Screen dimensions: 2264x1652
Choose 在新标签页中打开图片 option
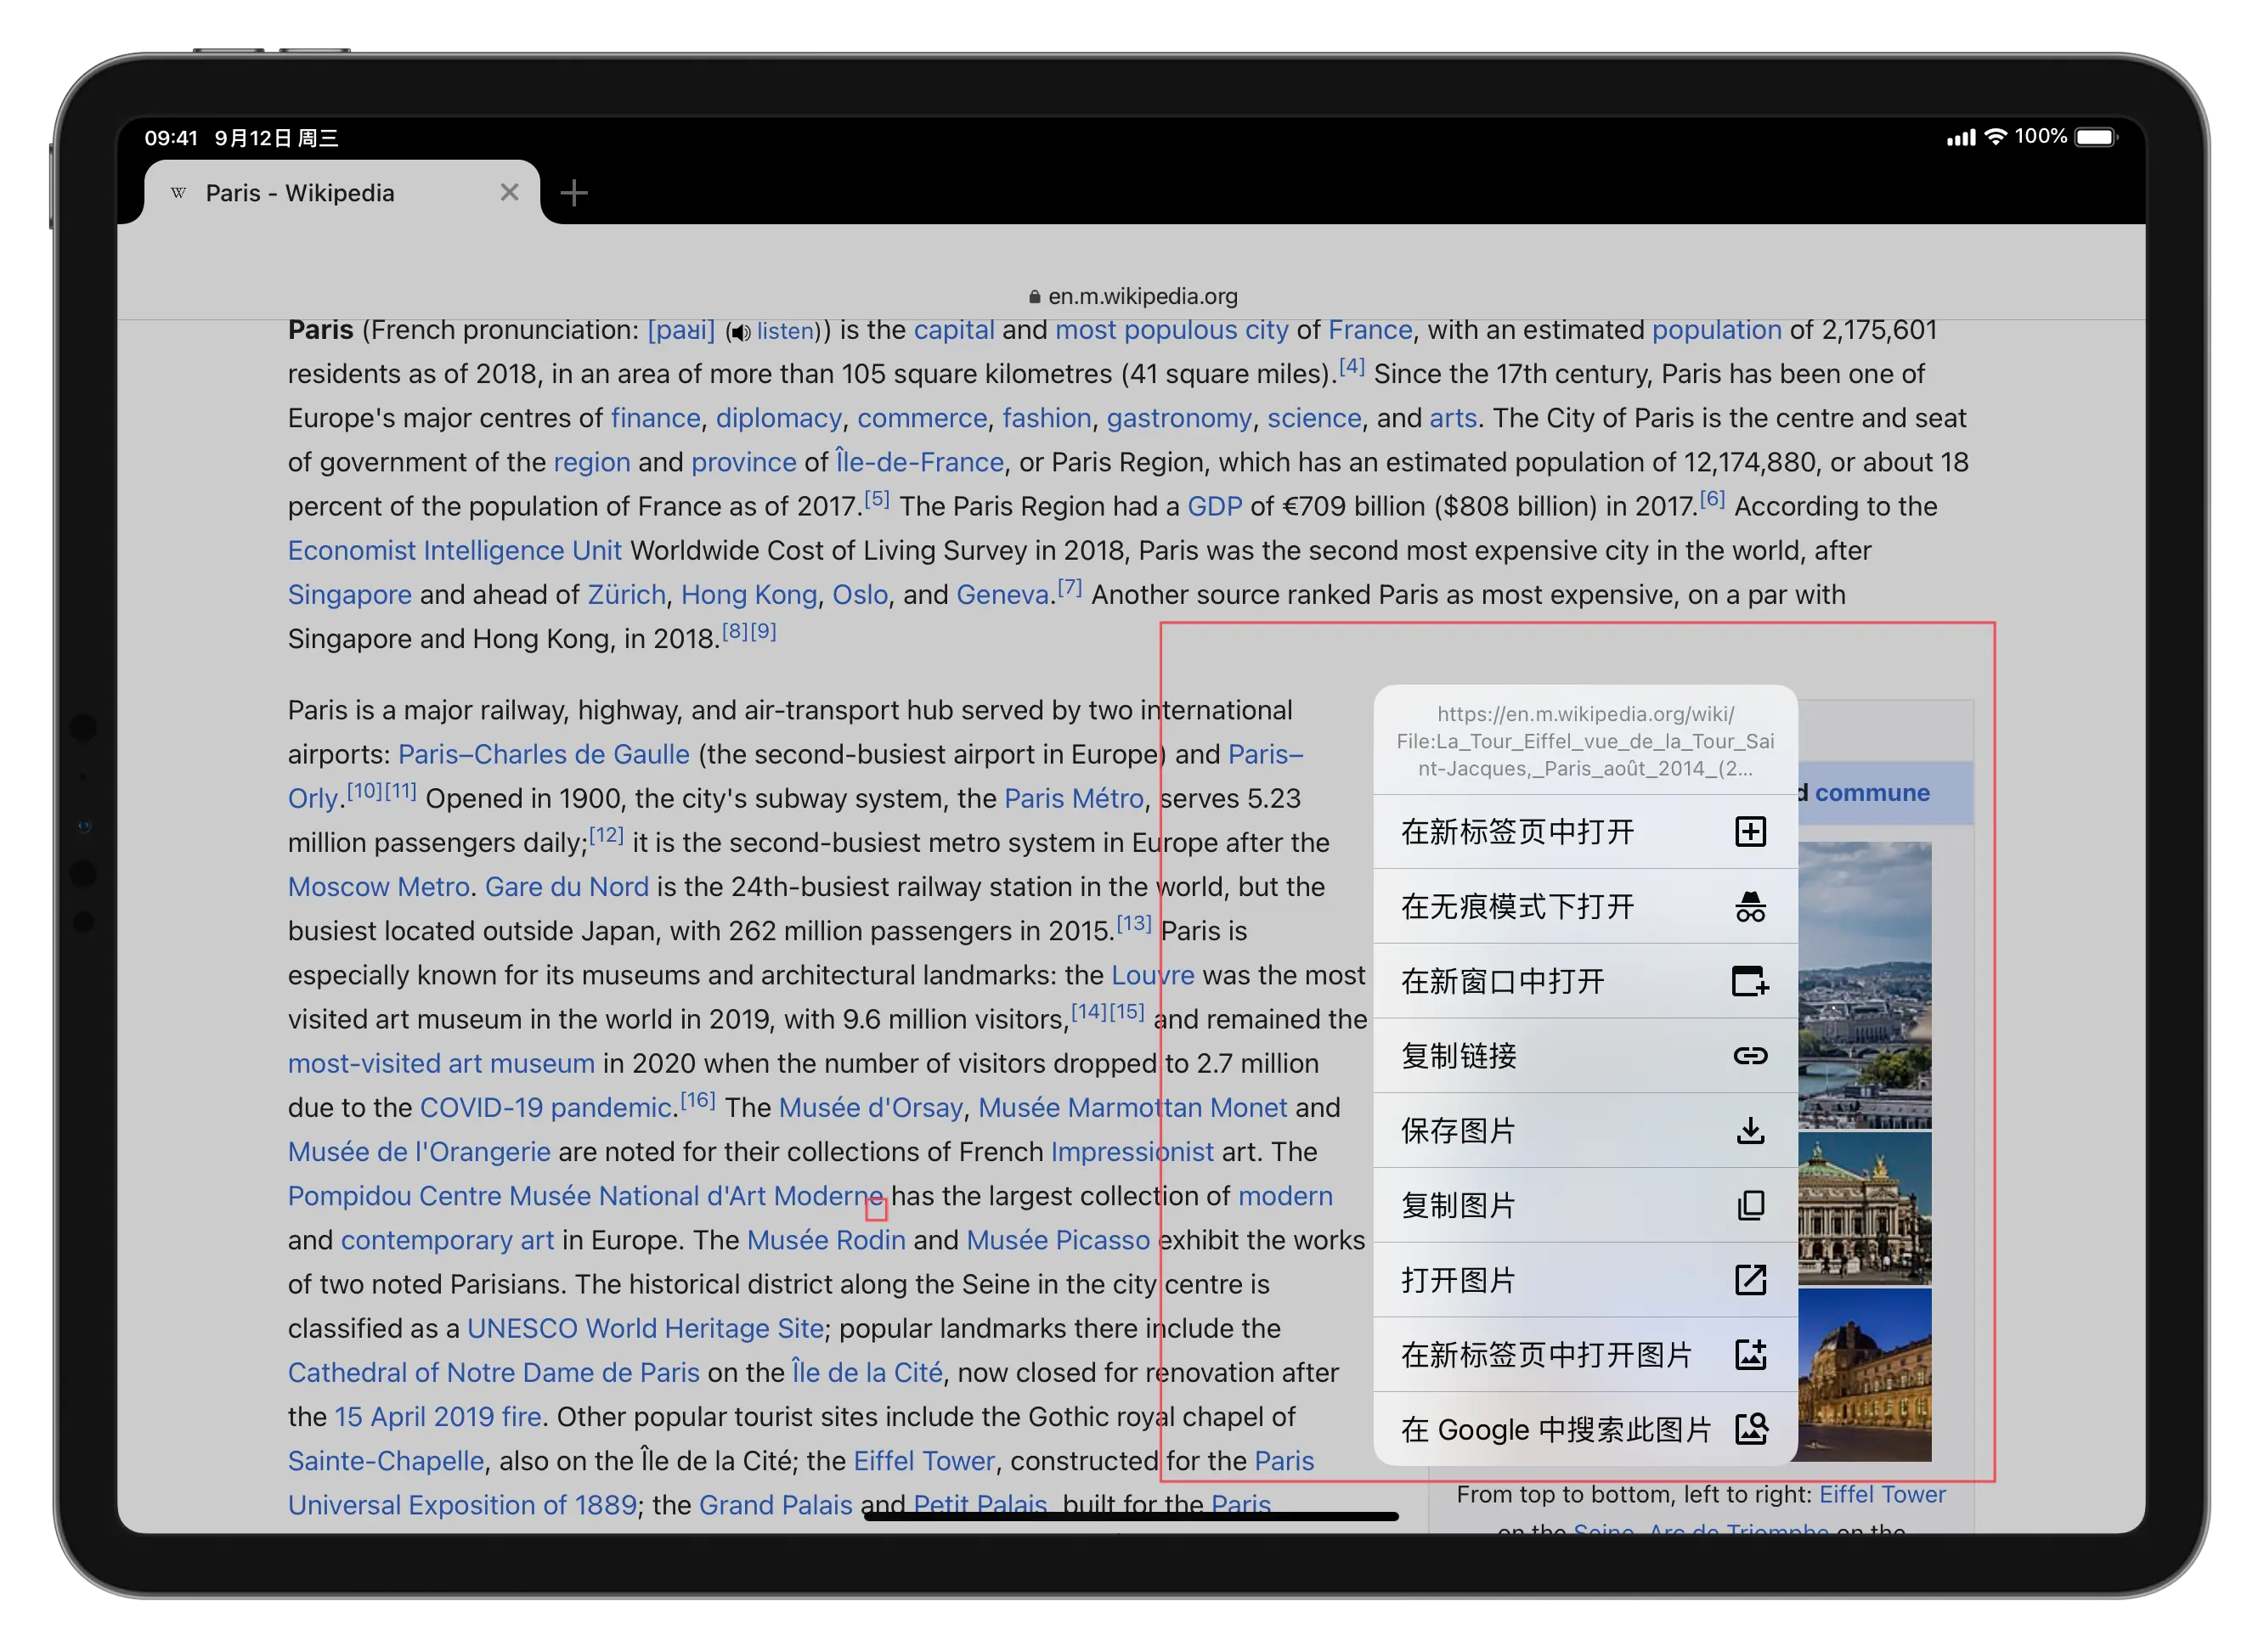pyautogui.click(x=1584, y=1355)
